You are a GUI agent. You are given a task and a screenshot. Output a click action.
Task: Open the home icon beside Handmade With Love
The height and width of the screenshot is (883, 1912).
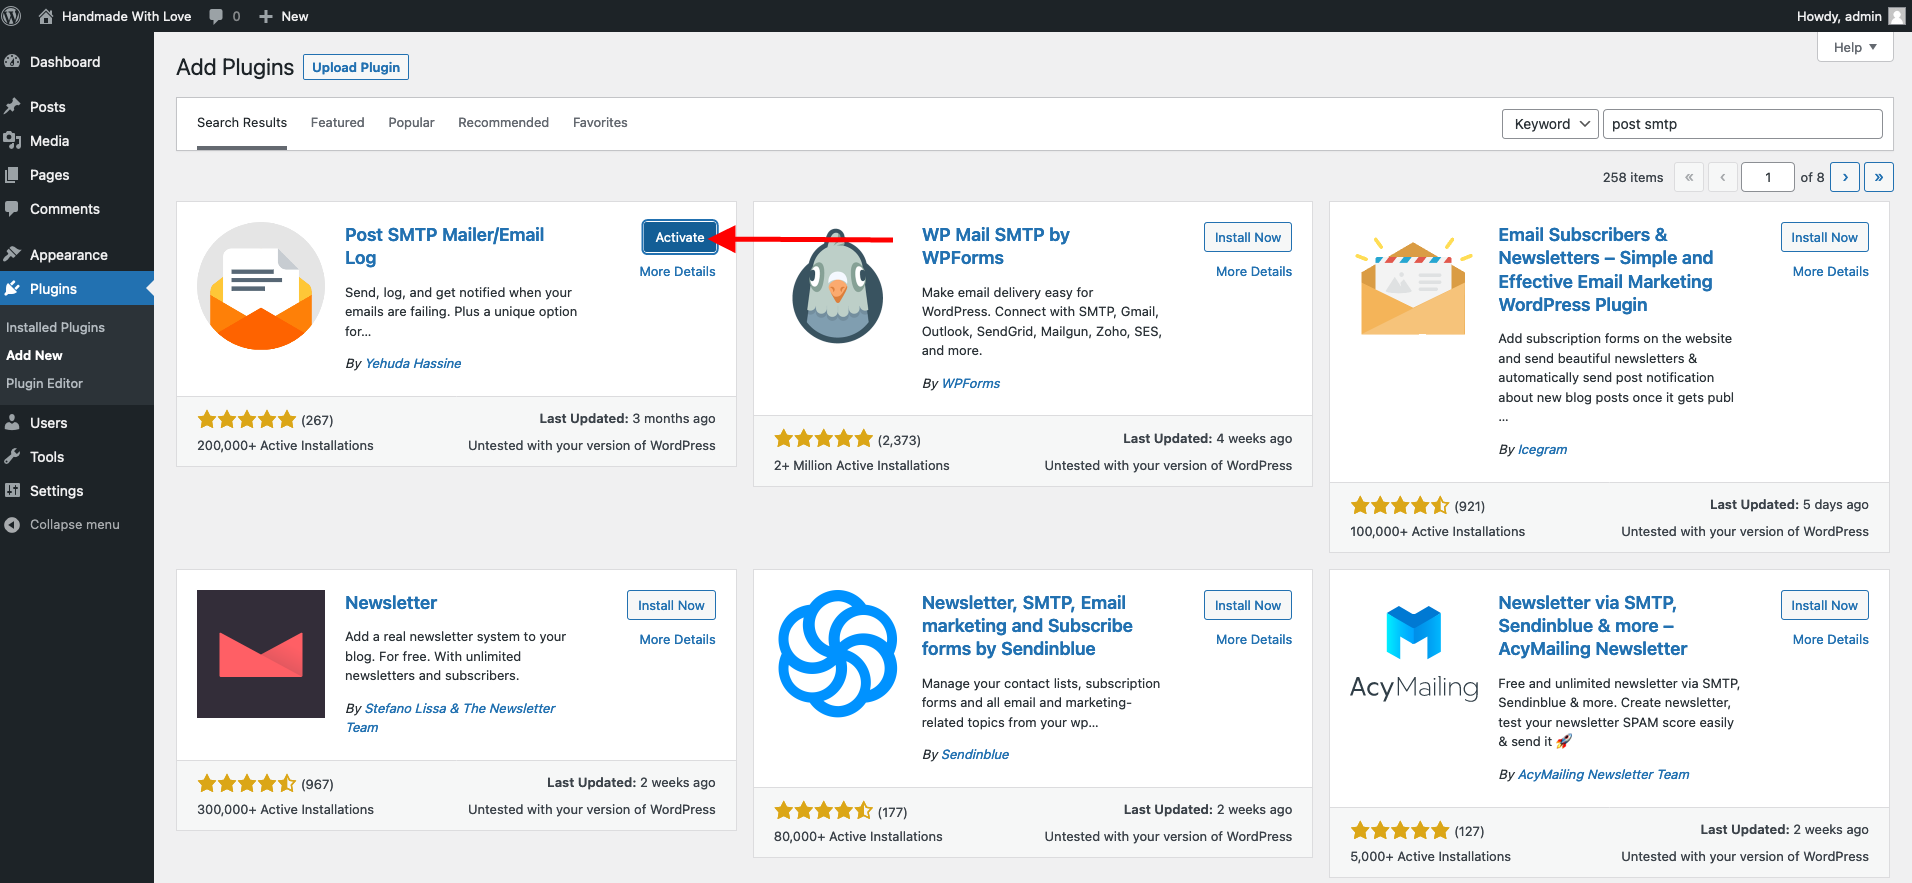46,16
